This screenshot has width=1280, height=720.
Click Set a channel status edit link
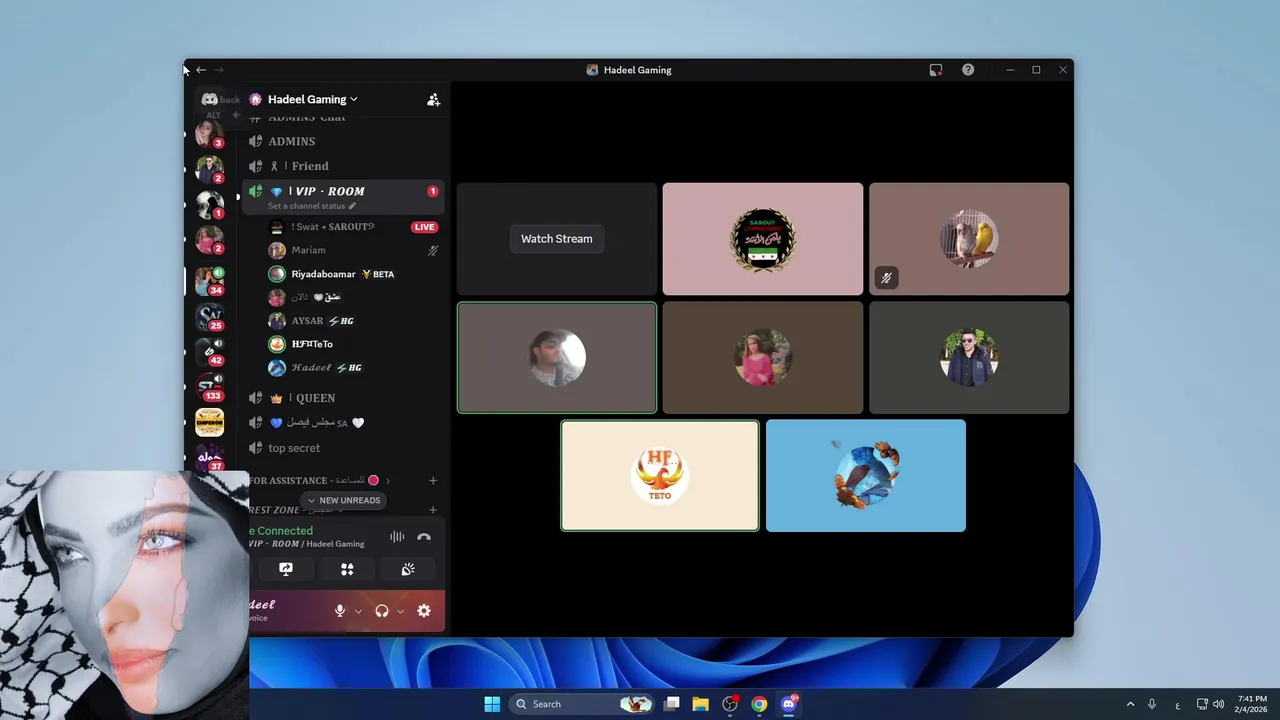tap(312, 206)
